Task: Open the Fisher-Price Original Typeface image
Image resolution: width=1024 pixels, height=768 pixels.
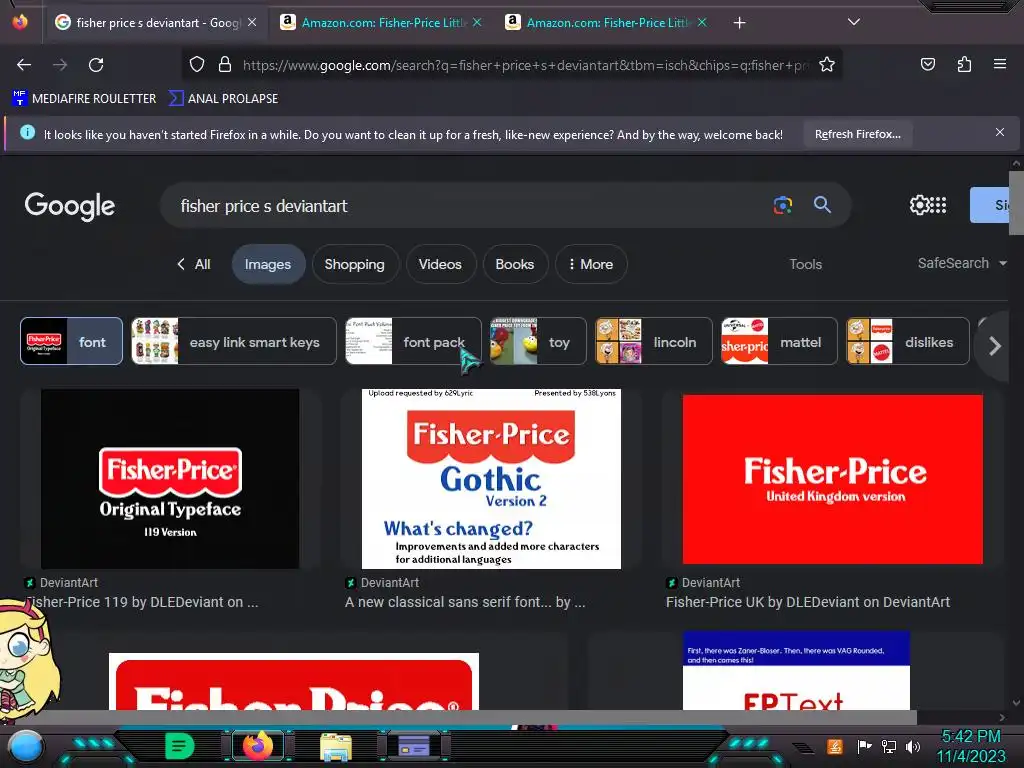Action: (x=170, y=479)
